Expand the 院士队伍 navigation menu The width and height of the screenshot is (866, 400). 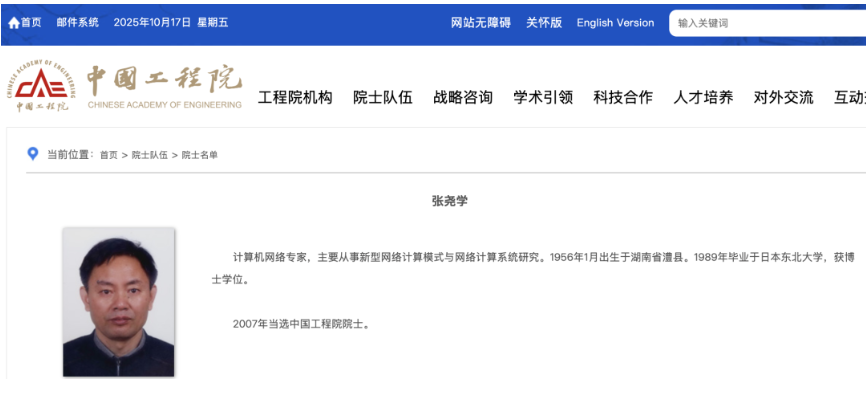[x=383, y=97]
